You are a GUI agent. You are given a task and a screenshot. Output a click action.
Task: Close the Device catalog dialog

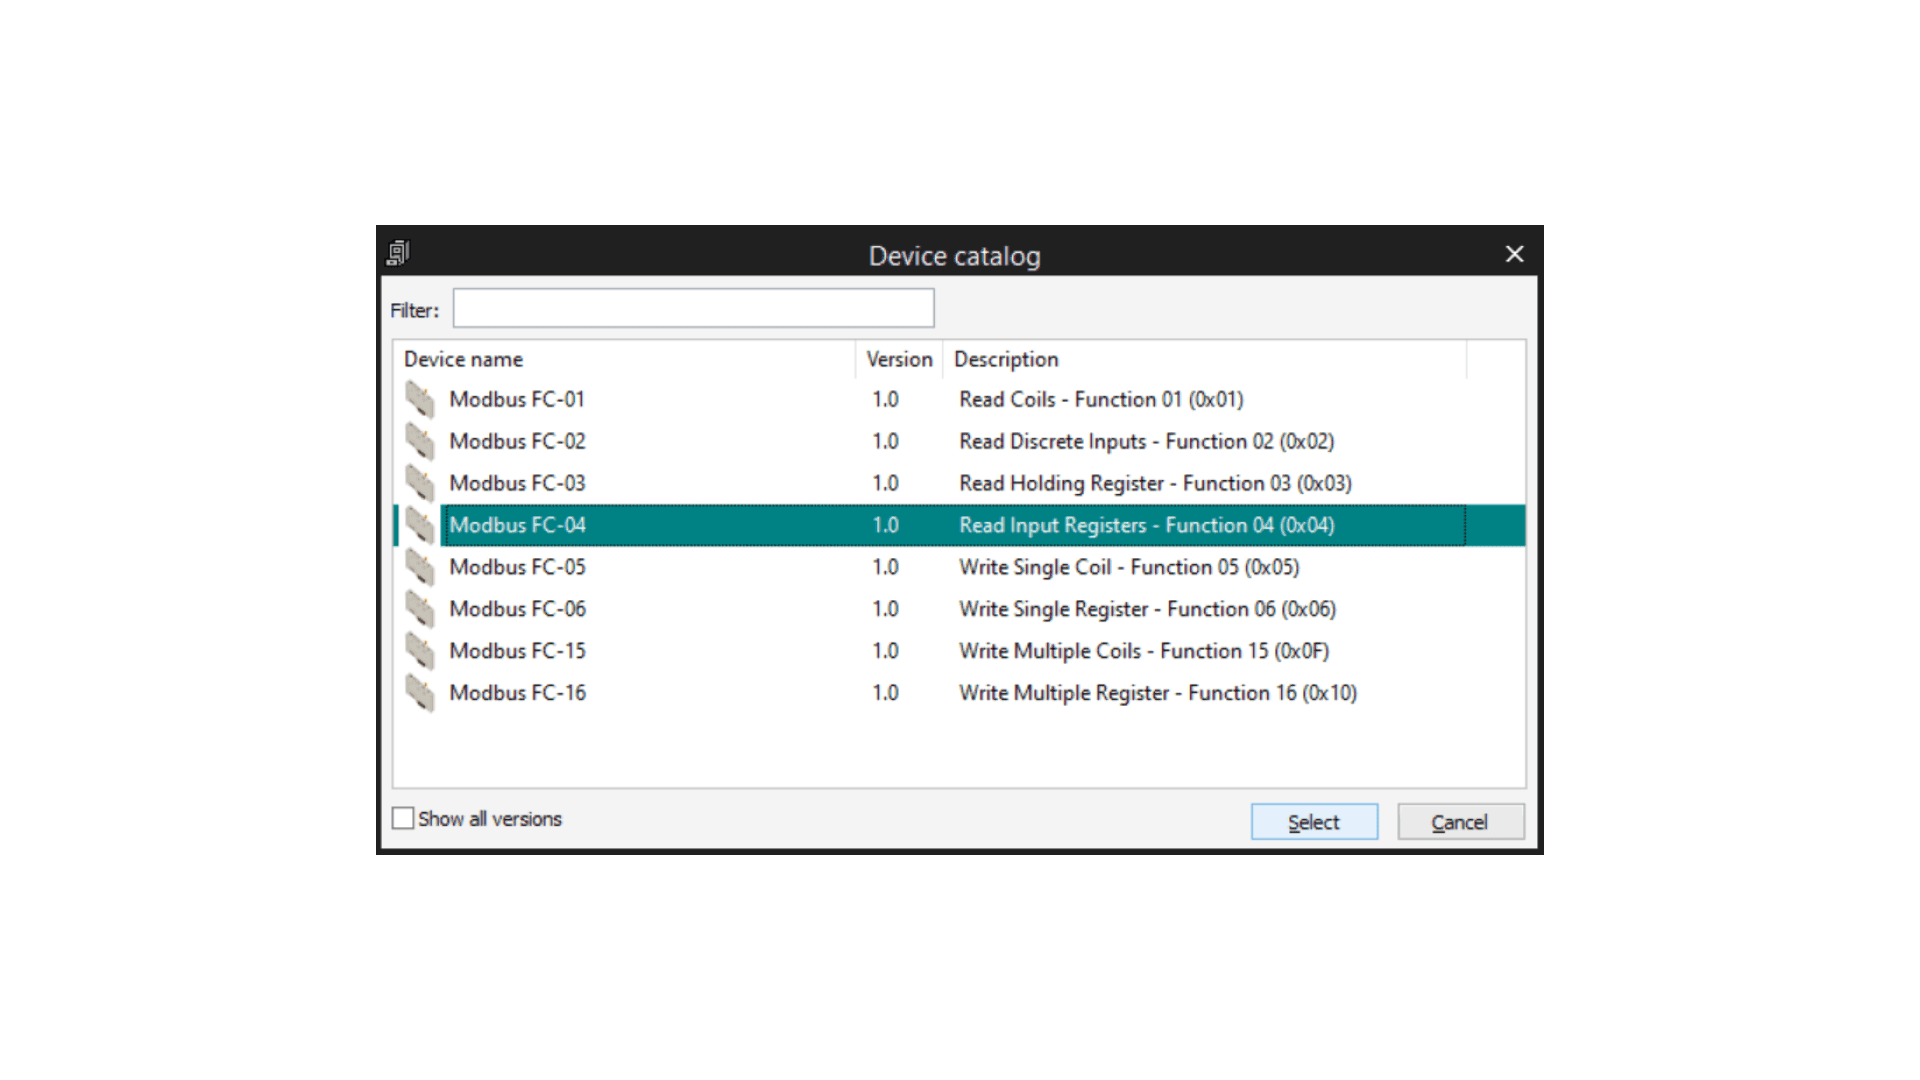(x=1514, y=254)
